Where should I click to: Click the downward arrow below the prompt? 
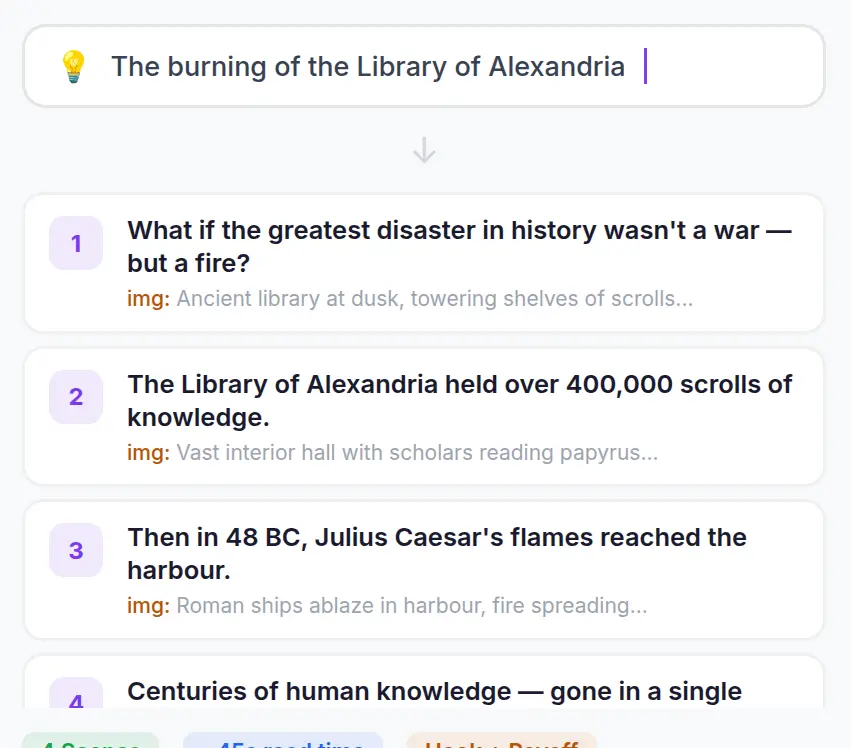click(x=424, y=150)
